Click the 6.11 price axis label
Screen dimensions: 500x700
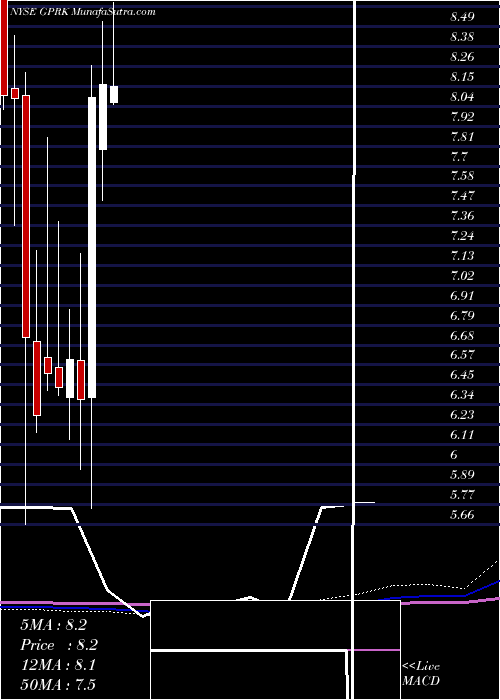coord(462,435)
